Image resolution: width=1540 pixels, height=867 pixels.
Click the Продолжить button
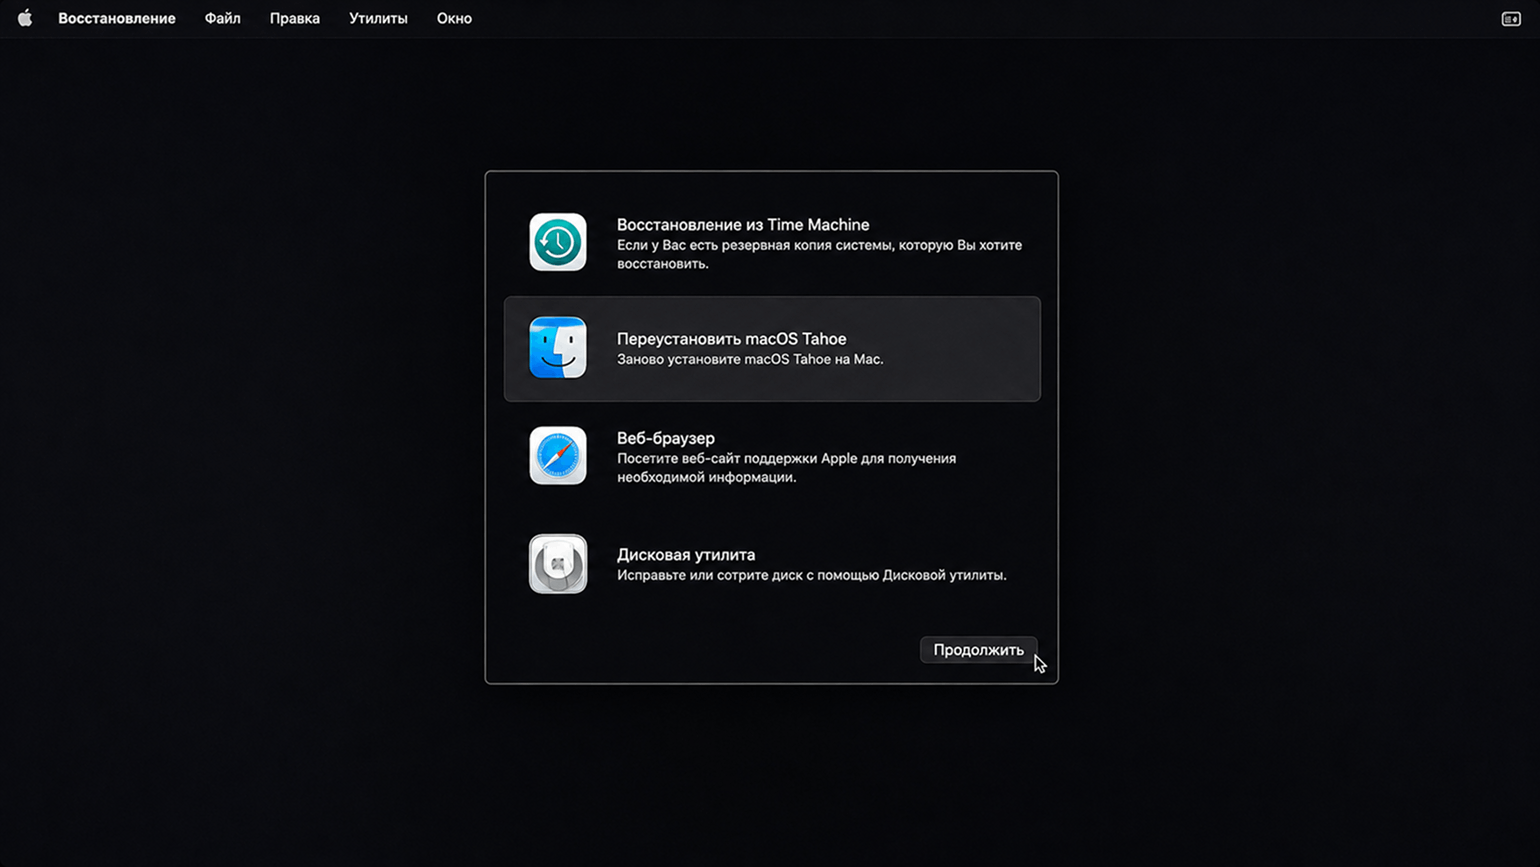(x=978, y=650)
